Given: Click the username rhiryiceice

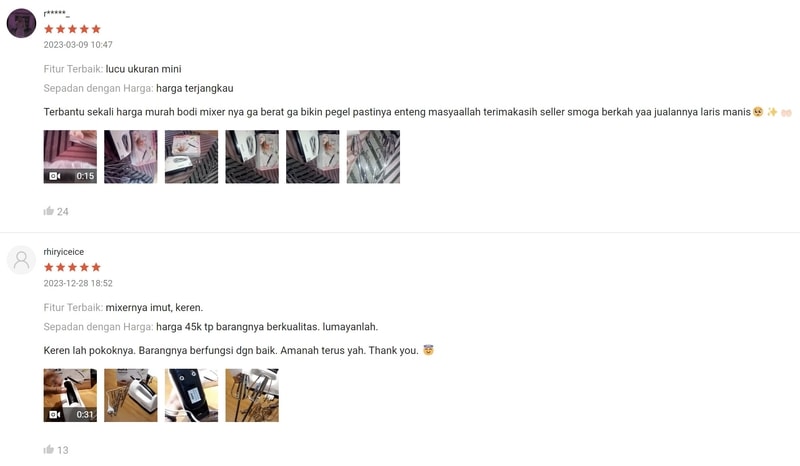Looking at the screenshot, I should click(64, 252).
